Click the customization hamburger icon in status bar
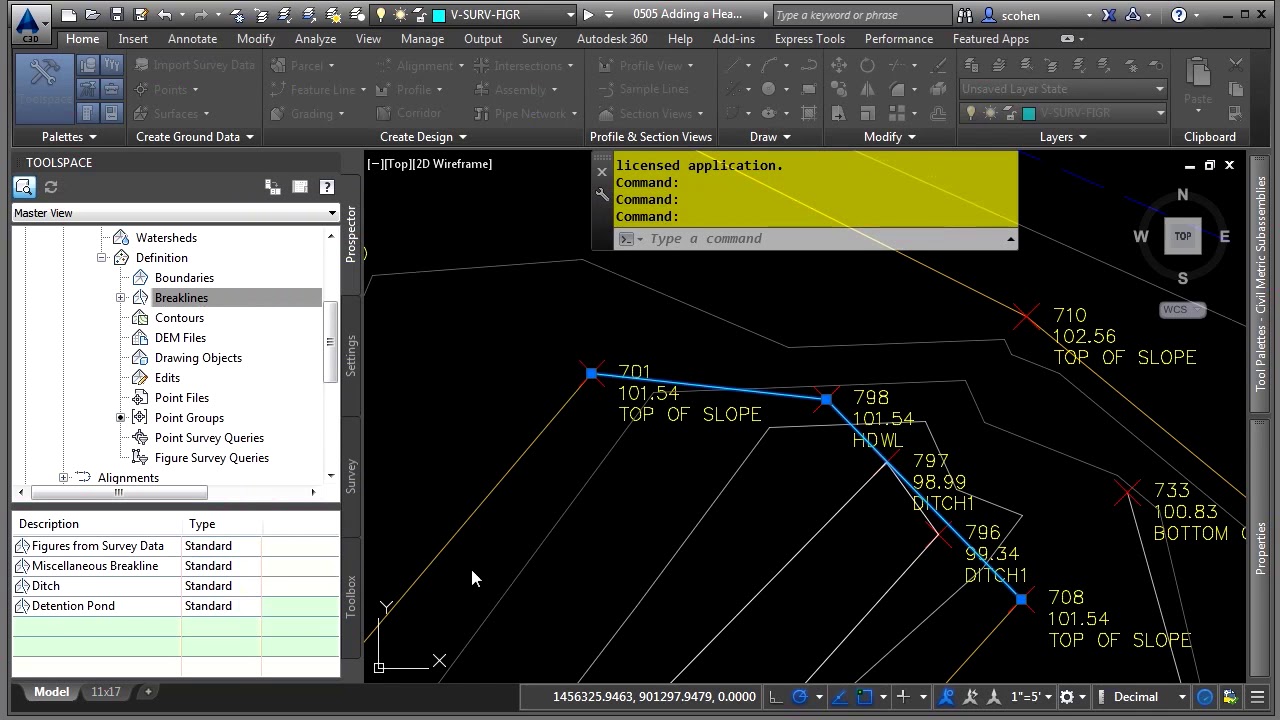 tap(1258, 697)
